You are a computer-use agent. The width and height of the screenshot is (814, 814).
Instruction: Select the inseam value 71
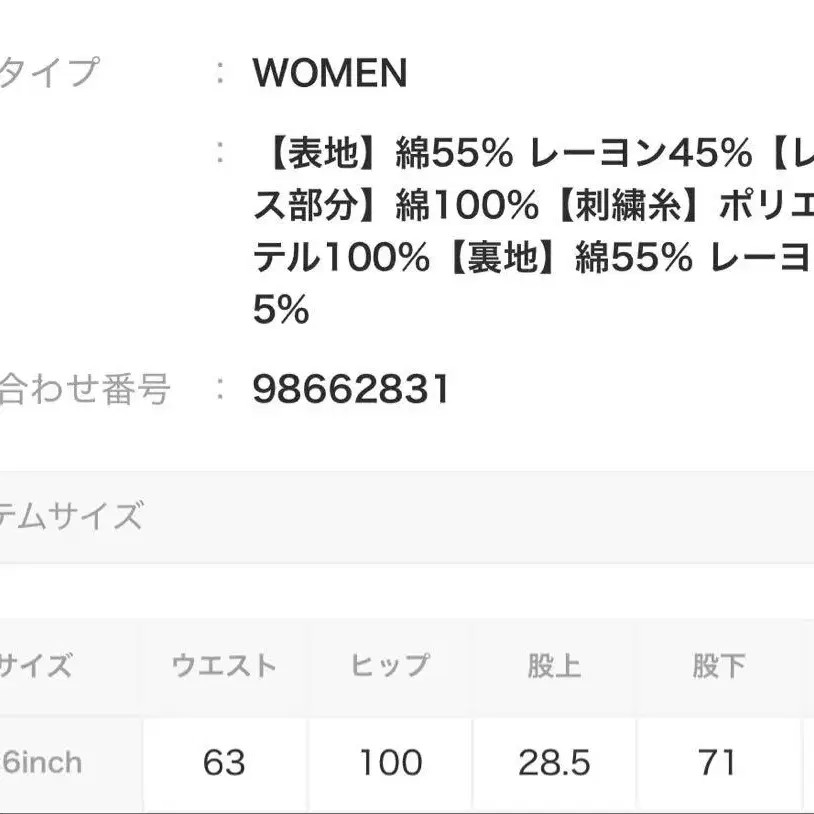point(718,764)
